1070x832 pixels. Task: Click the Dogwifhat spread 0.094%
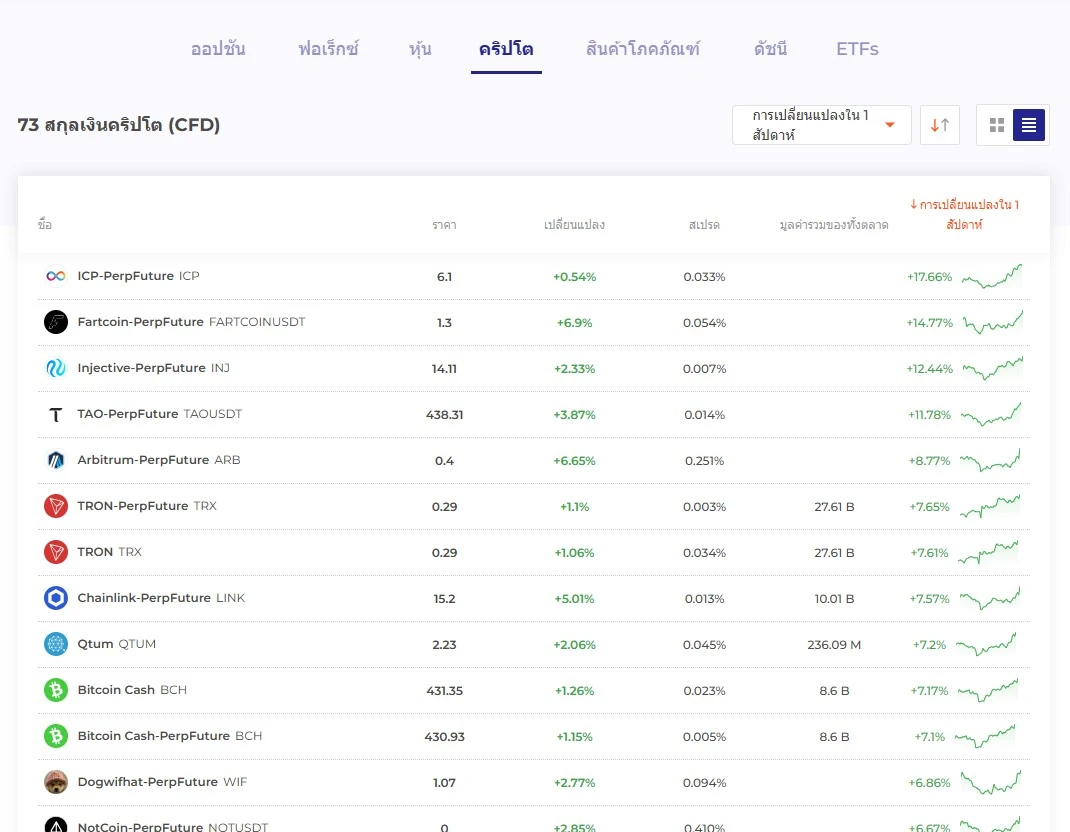(x=704, y=783)
